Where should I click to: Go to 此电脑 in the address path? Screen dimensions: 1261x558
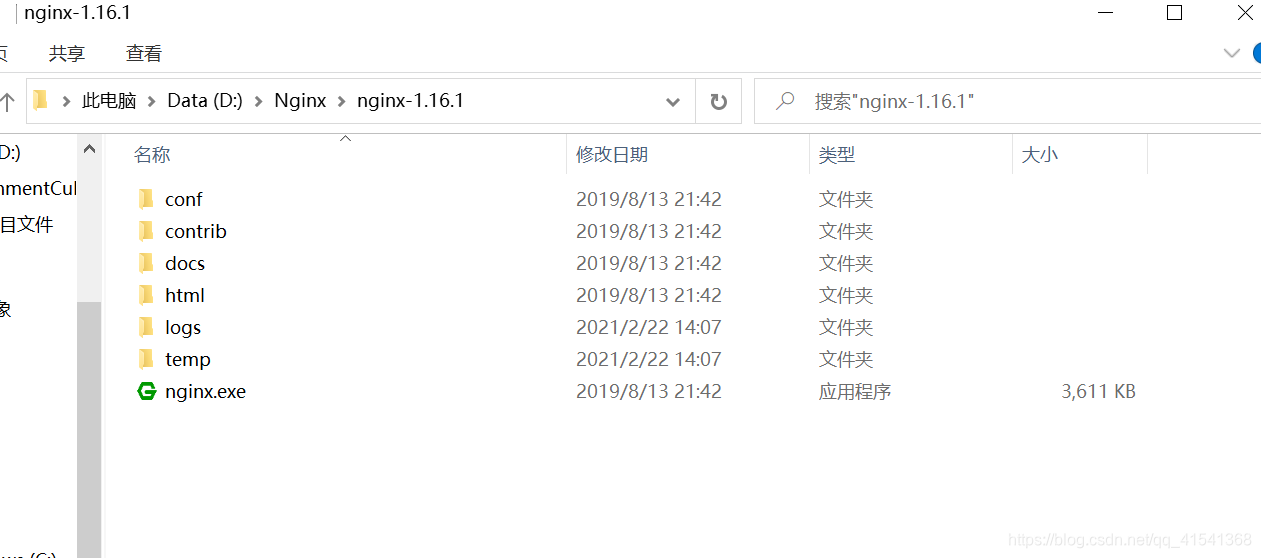click(109, 101)
